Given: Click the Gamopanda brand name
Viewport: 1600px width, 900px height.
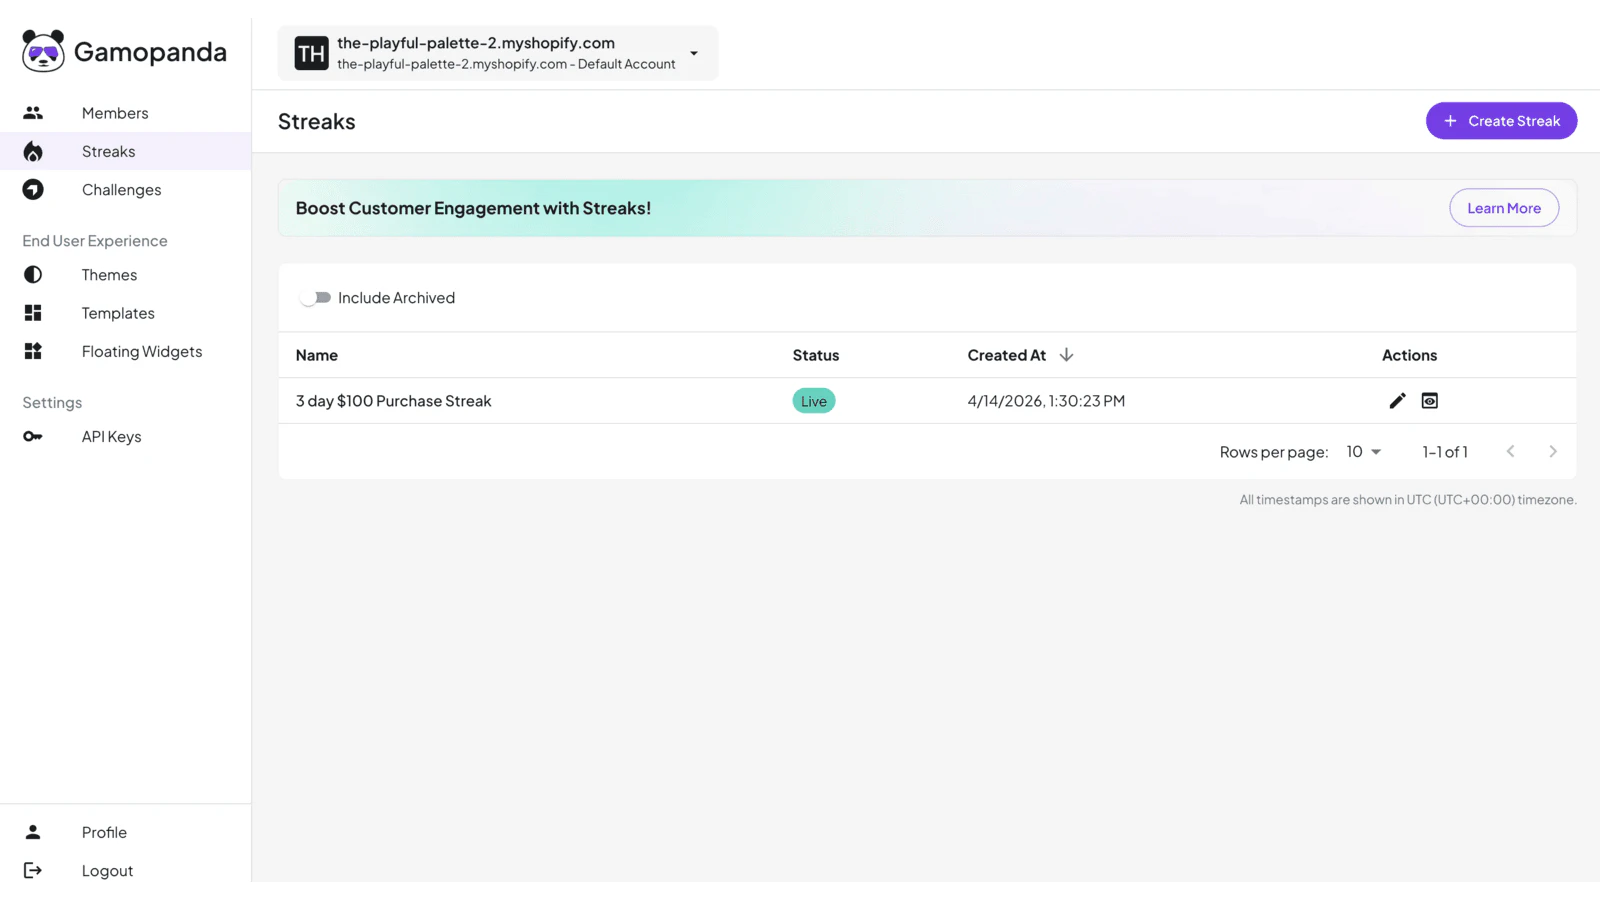Looking at the screenshot, I should point(150,52).
